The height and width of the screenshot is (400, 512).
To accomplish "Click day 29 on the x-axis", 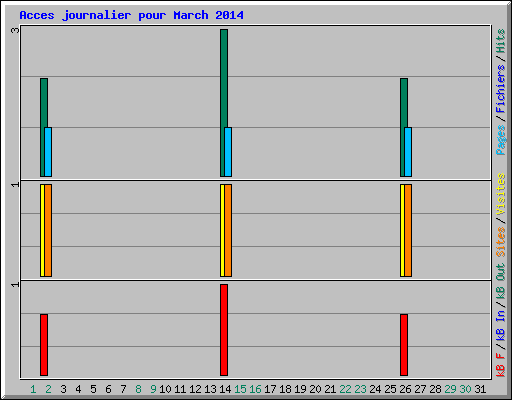I will coord(450,389).
